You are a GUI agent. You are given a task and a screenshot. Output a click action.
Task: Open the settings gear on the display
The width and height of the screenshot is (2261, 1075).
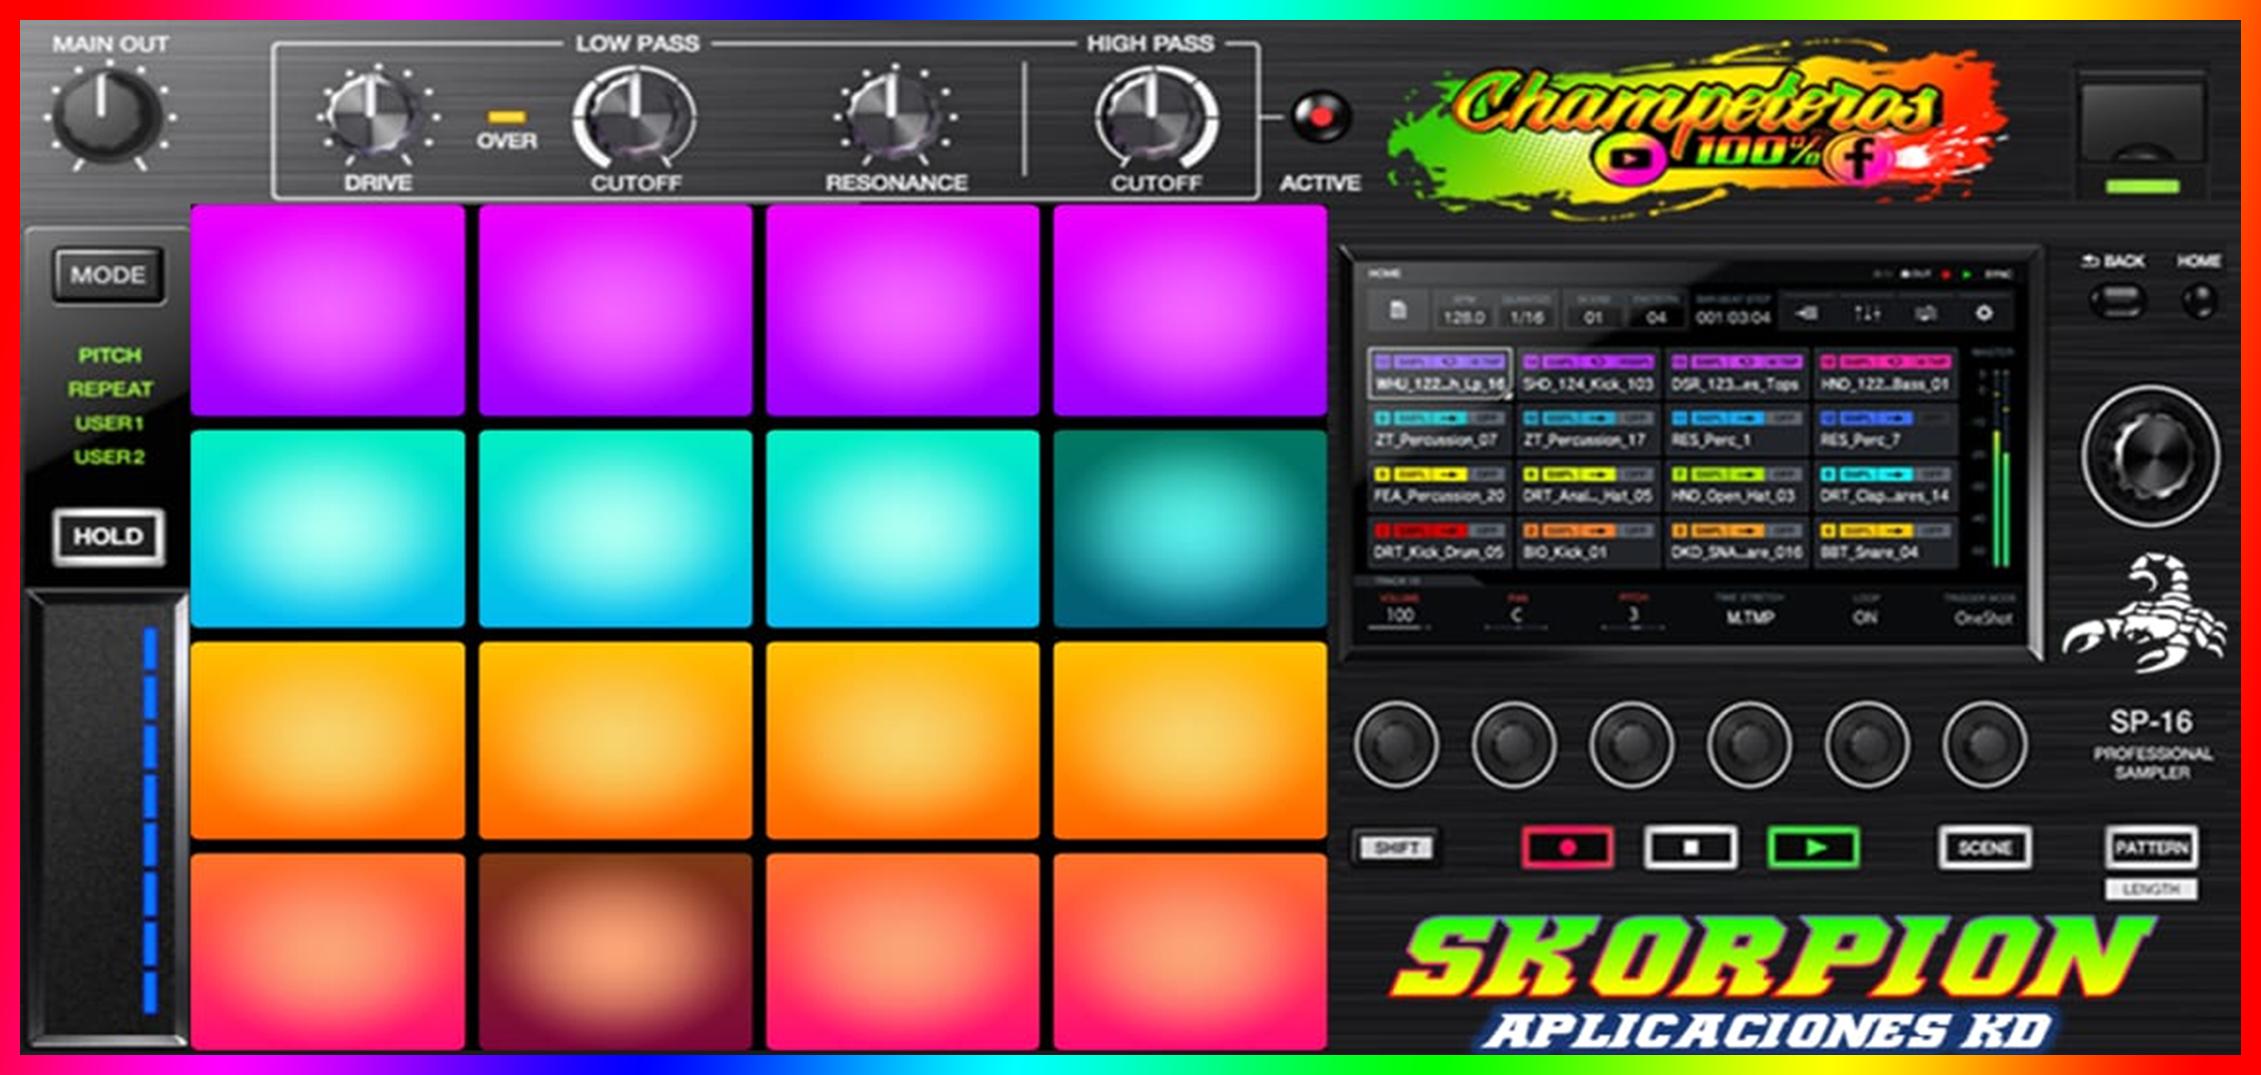(x=1984, y=314)
